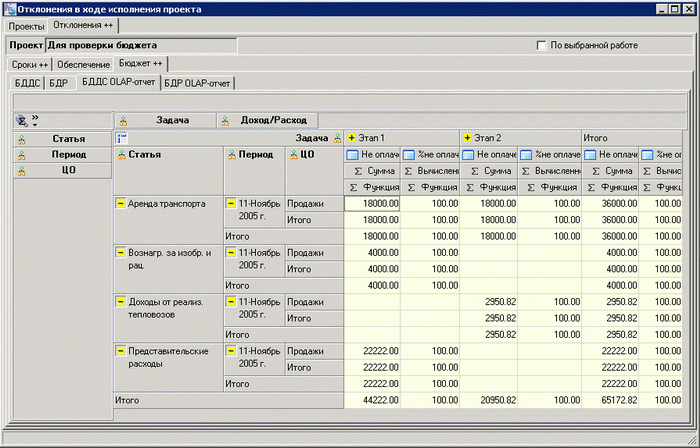Image resolution: width=700 pixels, height=448 pixels.
Task: Select the БДДС tab
Action: [x=27, y=83]
